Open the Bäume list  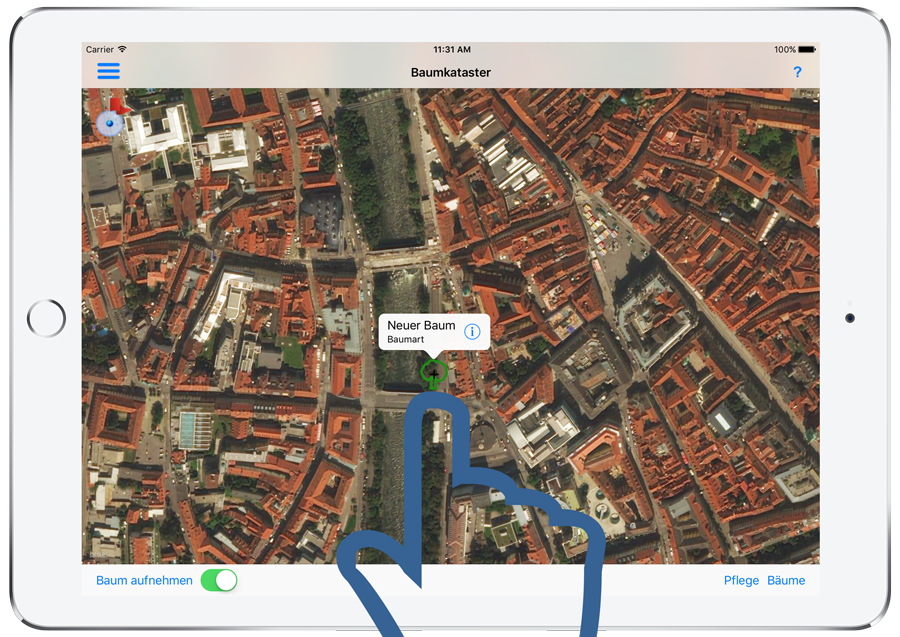click(x=786, y=580)
